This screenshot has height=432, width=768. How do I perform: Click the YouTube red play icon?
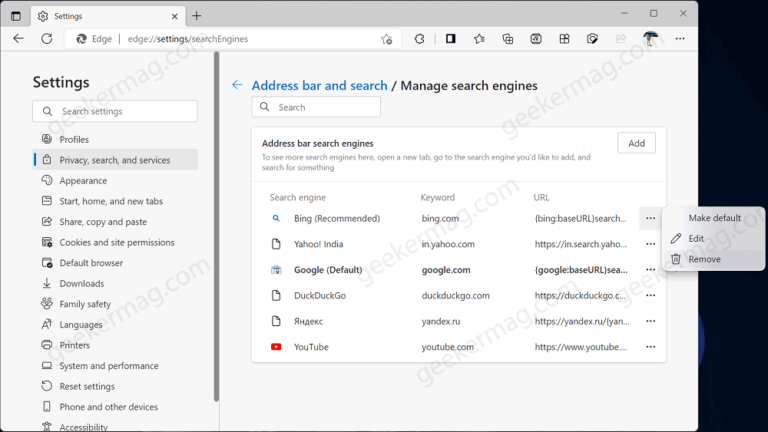(276, 347)
